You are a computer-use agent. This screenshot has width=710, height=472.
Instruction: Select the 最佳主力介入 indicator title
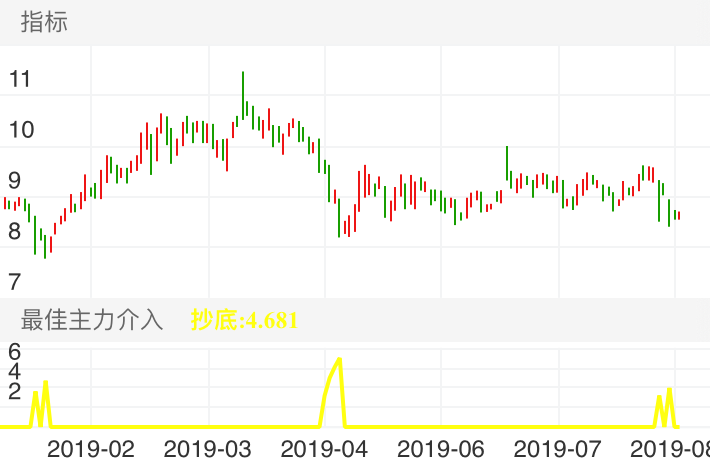91,320
